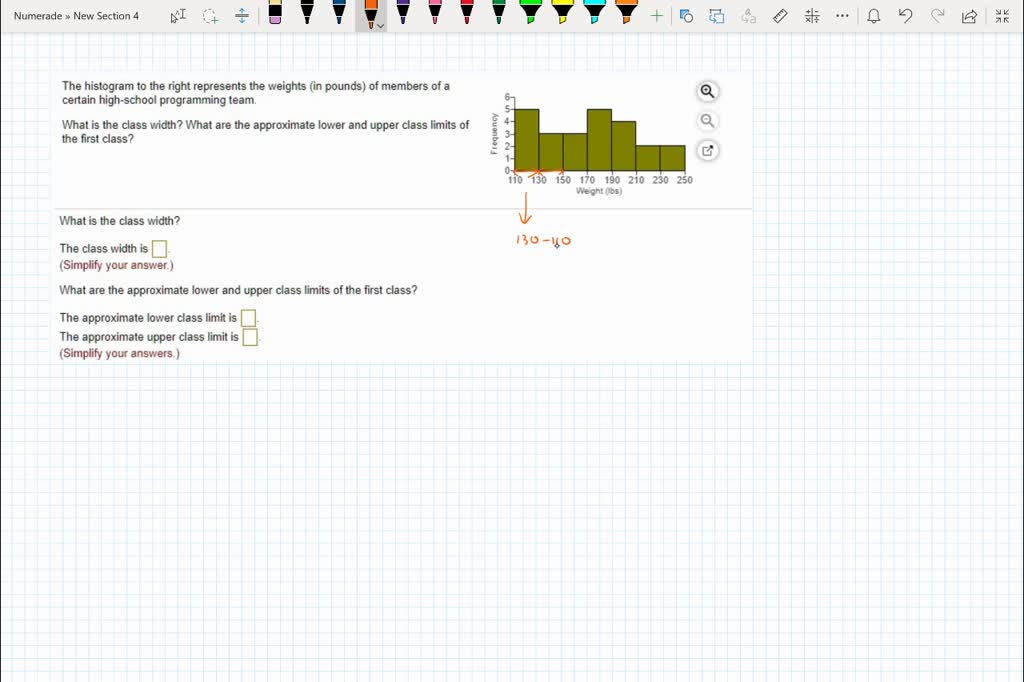Redo the last action
The width and height of the screenshot is (1024, 682).
(936, 15)
